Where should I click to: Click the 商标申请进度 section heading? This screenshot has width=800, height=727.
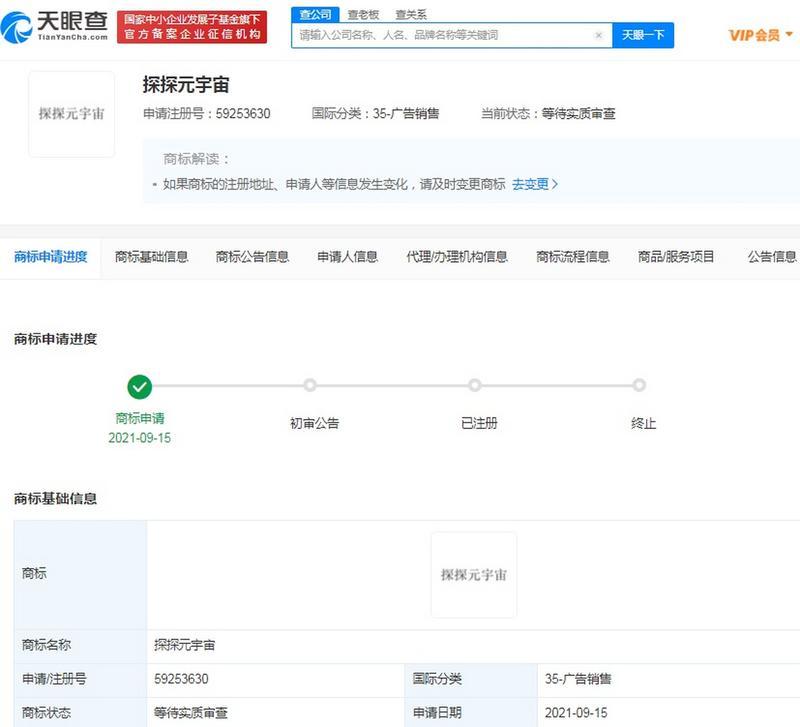[56, 339]
